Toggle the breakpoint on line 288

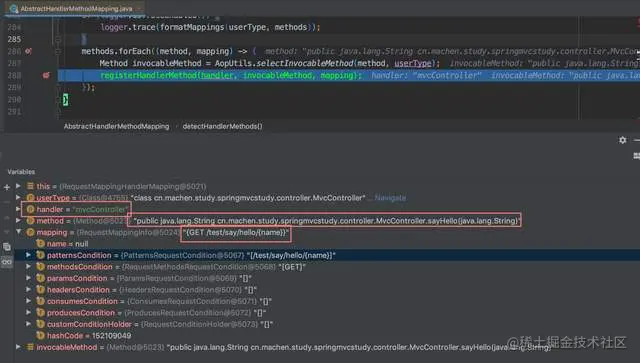coord(46,75)
